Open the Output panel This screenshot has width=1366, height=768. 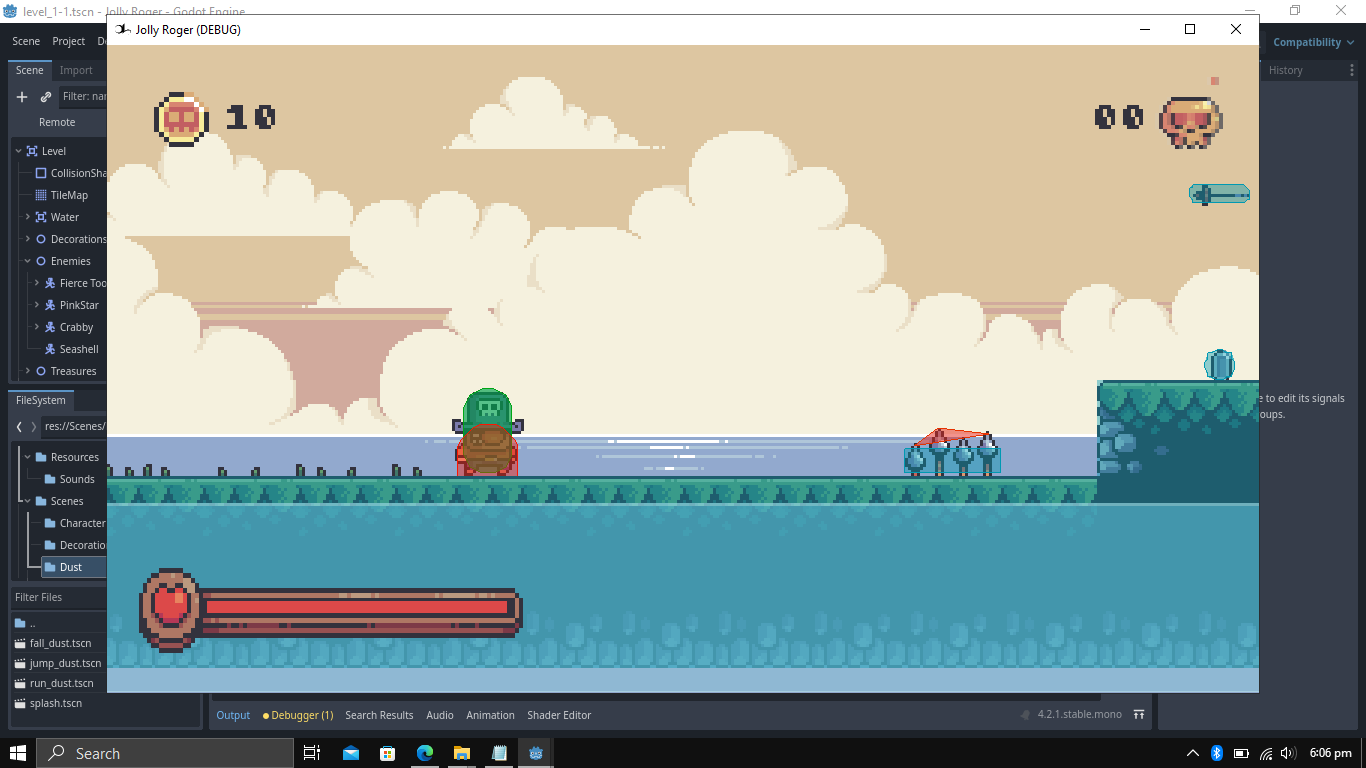pos(234,715)
